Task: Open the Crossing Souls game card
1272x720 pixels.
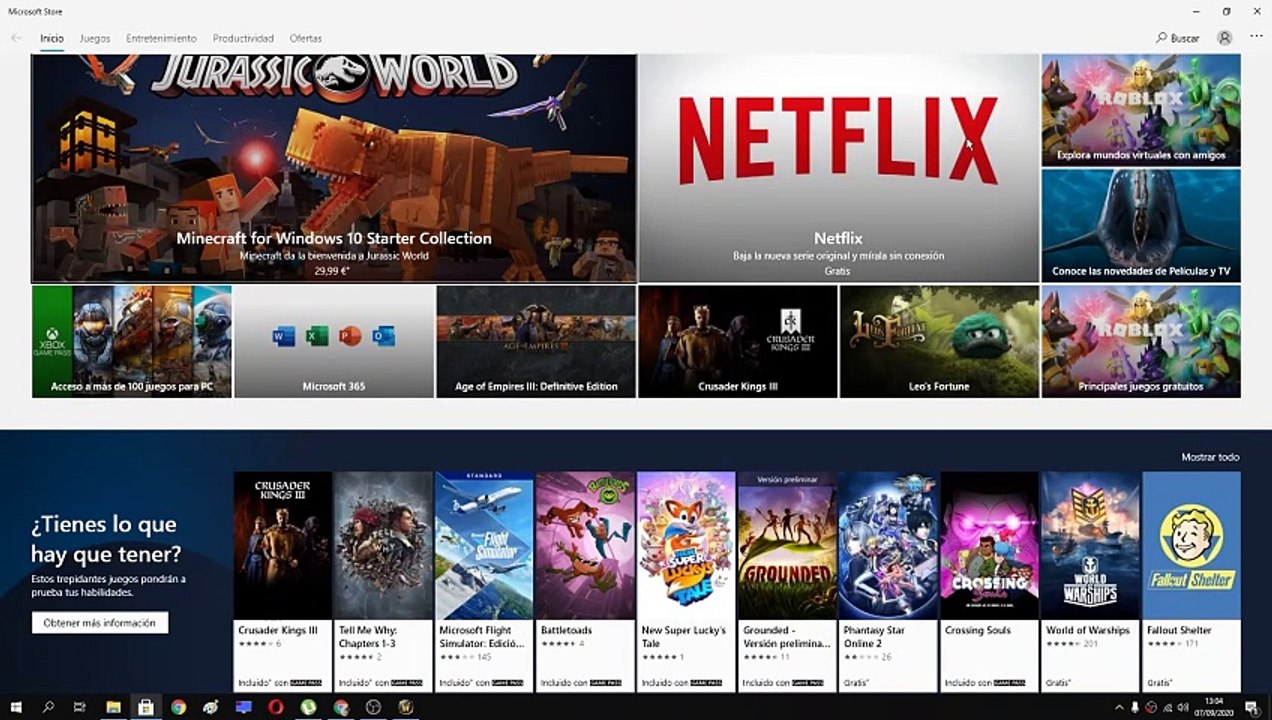Action: pos(989,581)
